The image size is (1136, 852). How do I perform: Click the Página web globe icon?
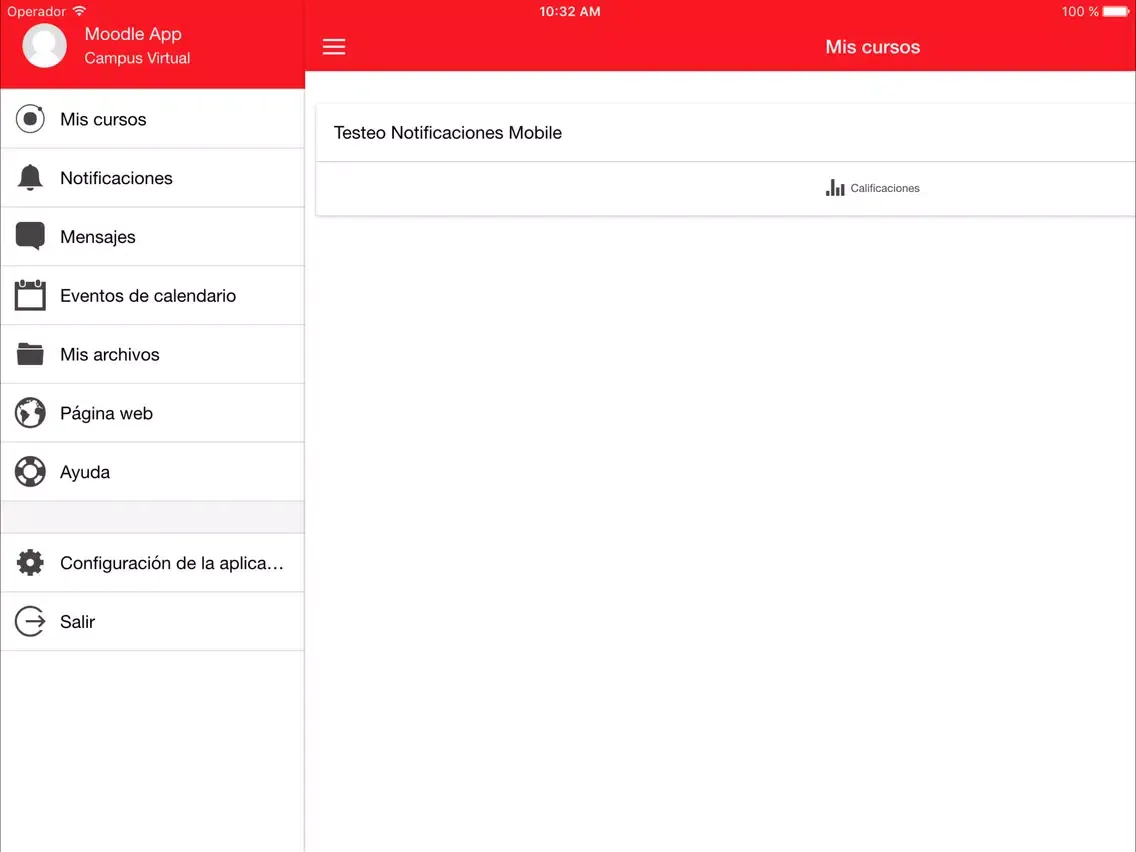coord(30,413)
